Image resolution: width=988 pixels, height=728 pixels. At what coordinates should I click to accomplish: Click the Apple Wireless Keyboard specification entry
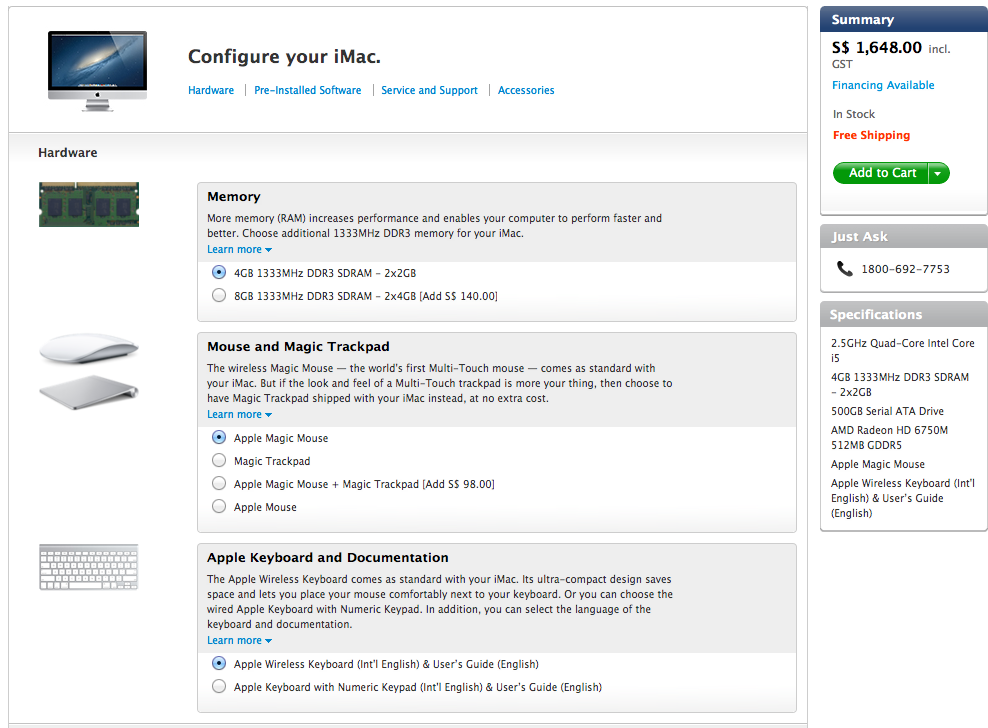tap(902, 498)
